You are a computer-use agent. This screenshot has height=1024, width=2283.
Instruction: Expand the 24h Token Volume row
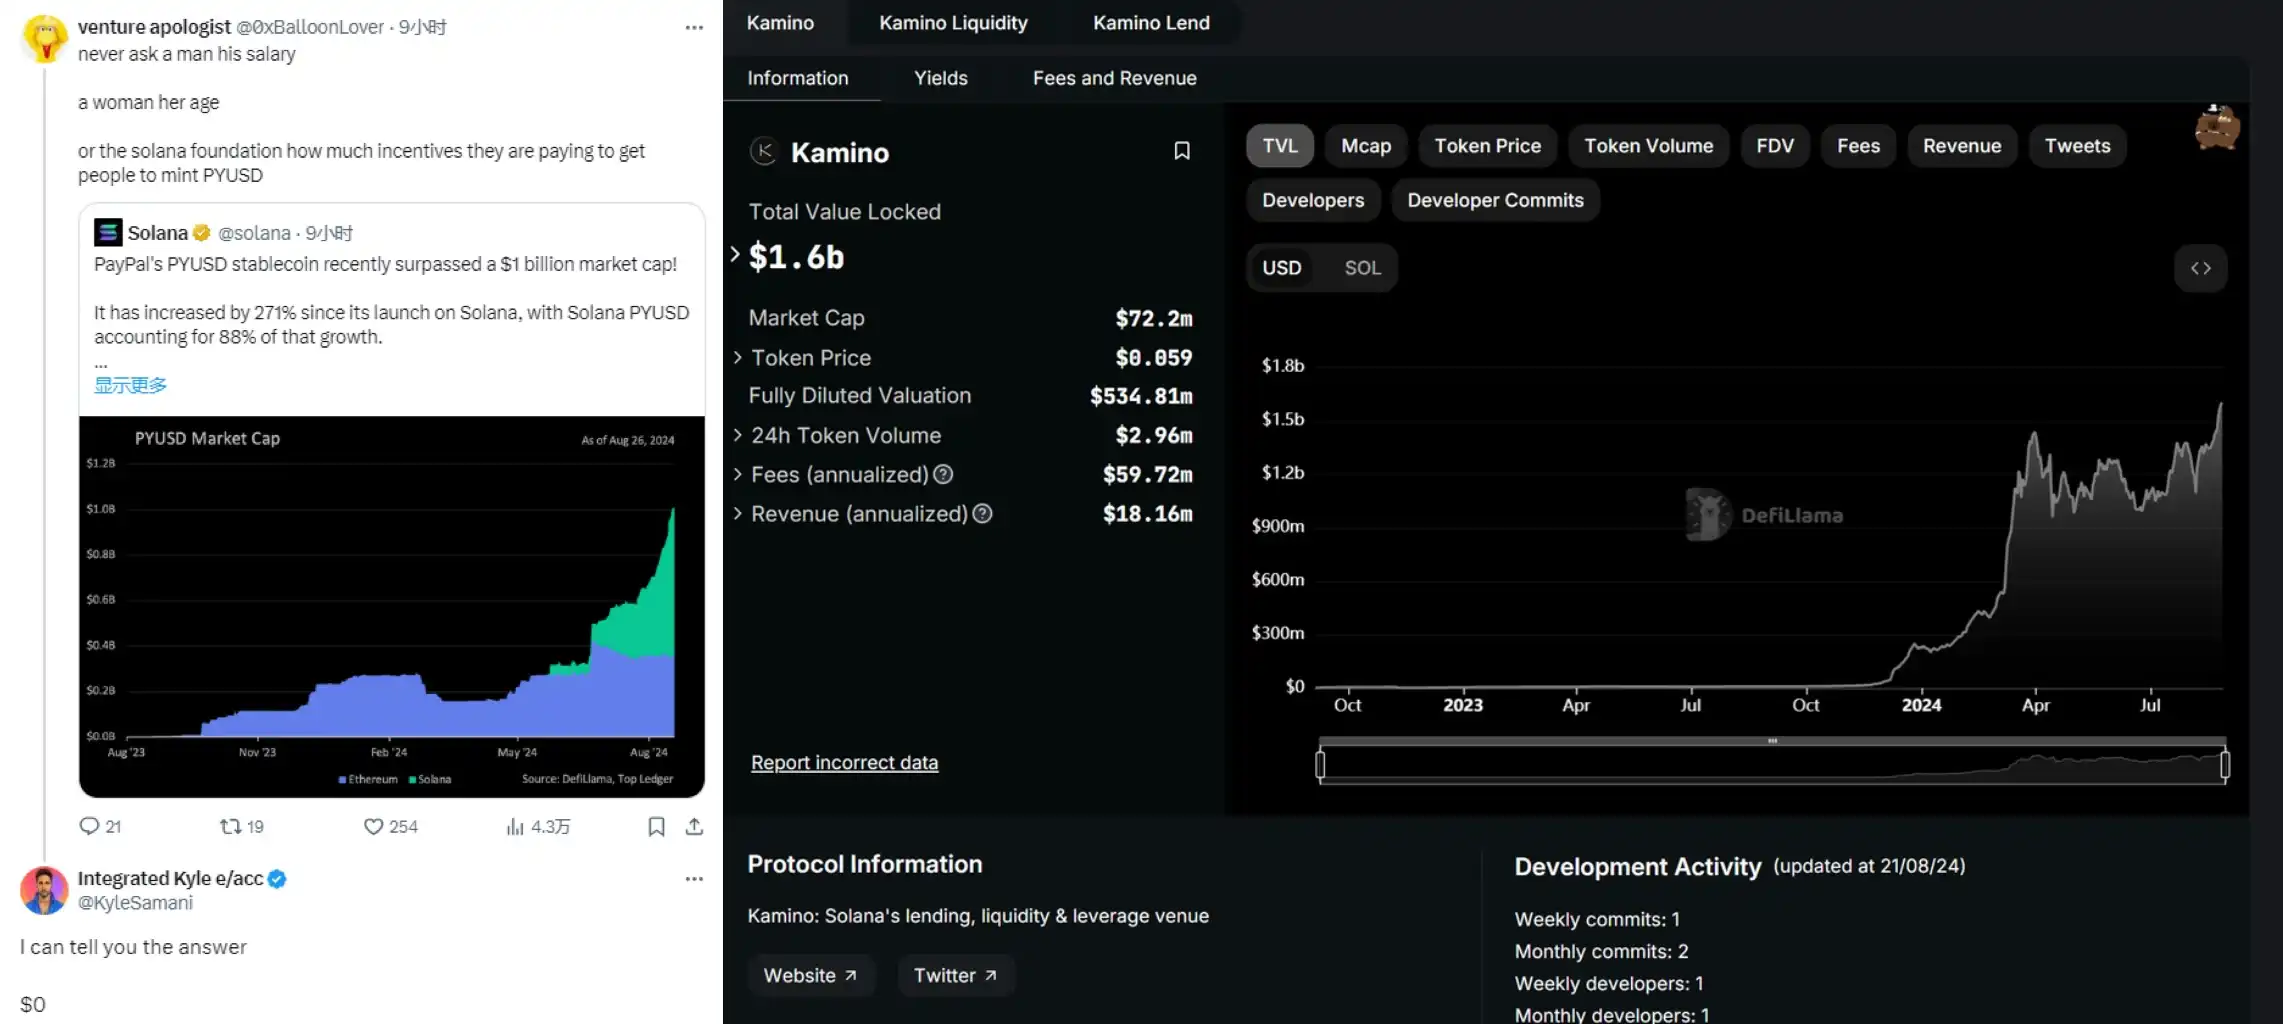[737, 435]
